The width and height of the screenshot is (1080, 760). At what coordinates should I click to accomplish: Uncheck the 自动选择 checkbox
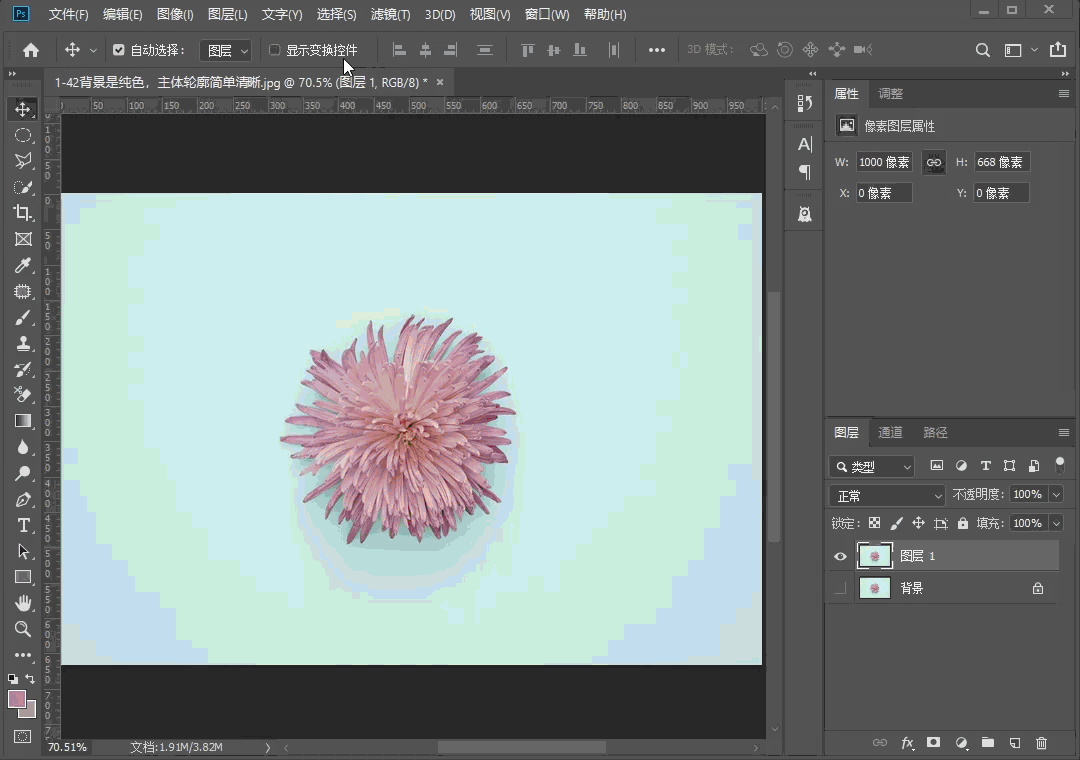click(x=118, y=50)
